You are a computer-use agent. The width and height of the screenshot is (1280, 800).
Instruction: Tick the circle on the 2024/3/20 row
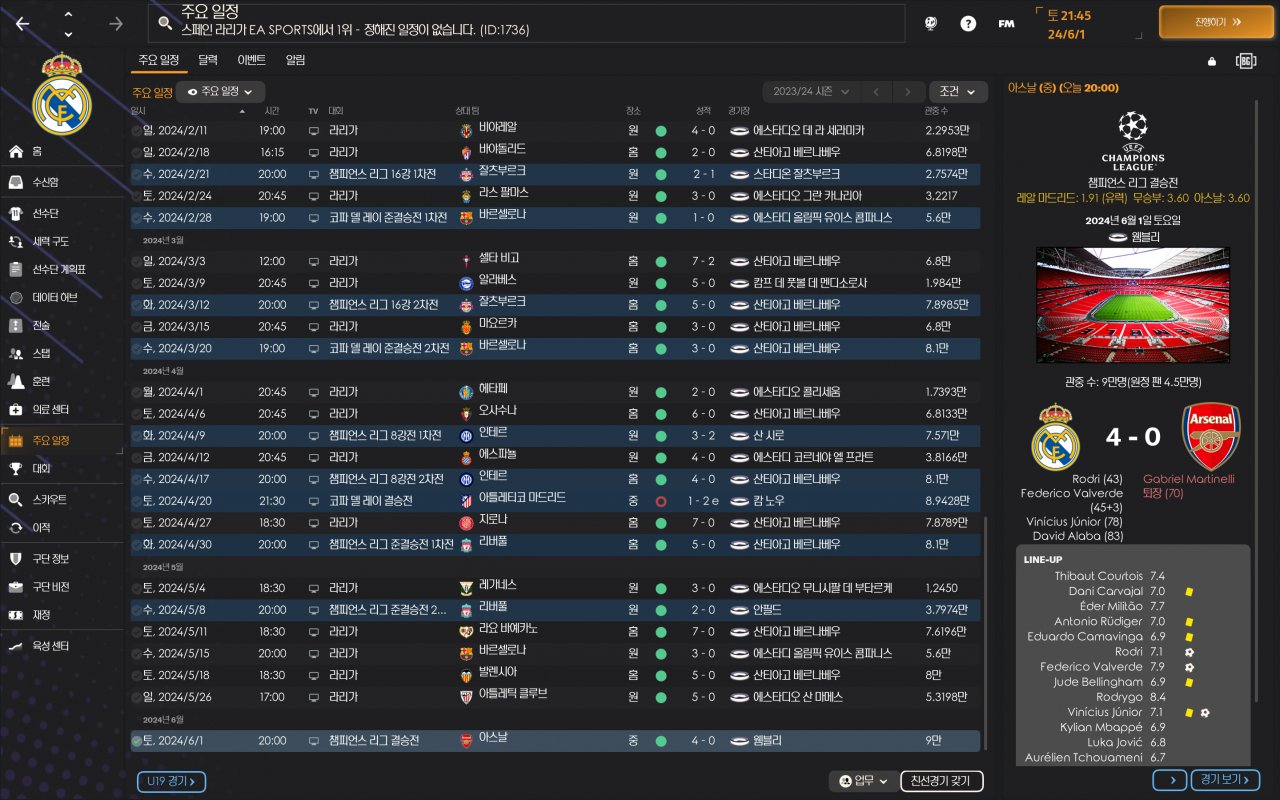click(x=137, y=348)
